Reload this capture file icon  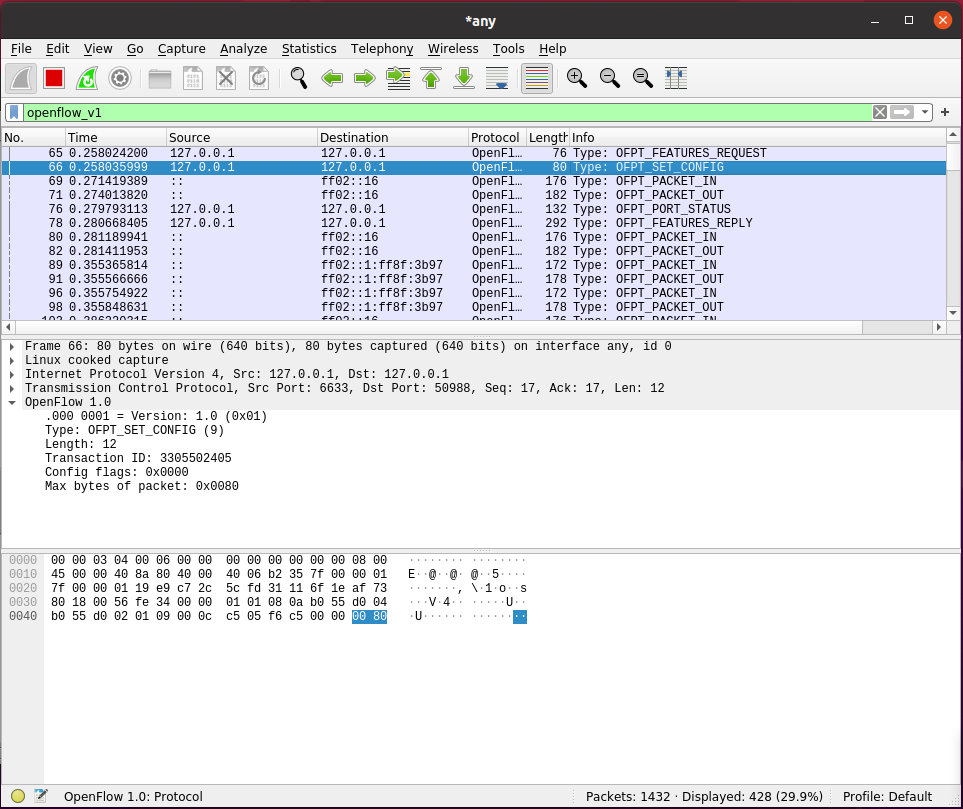(x=259, y=79)
